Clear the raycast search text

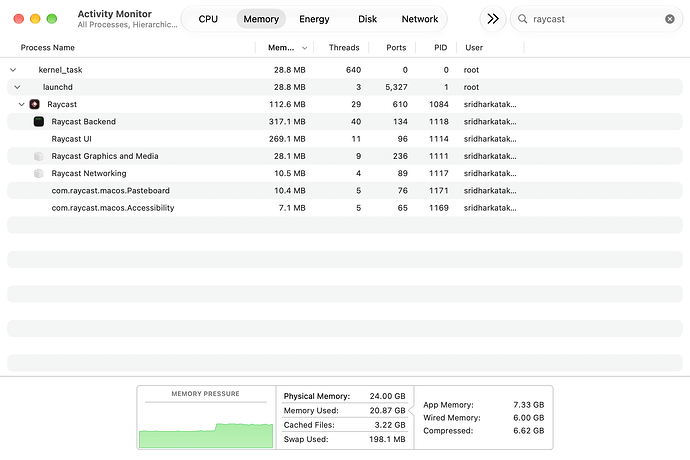click(670, 19)
